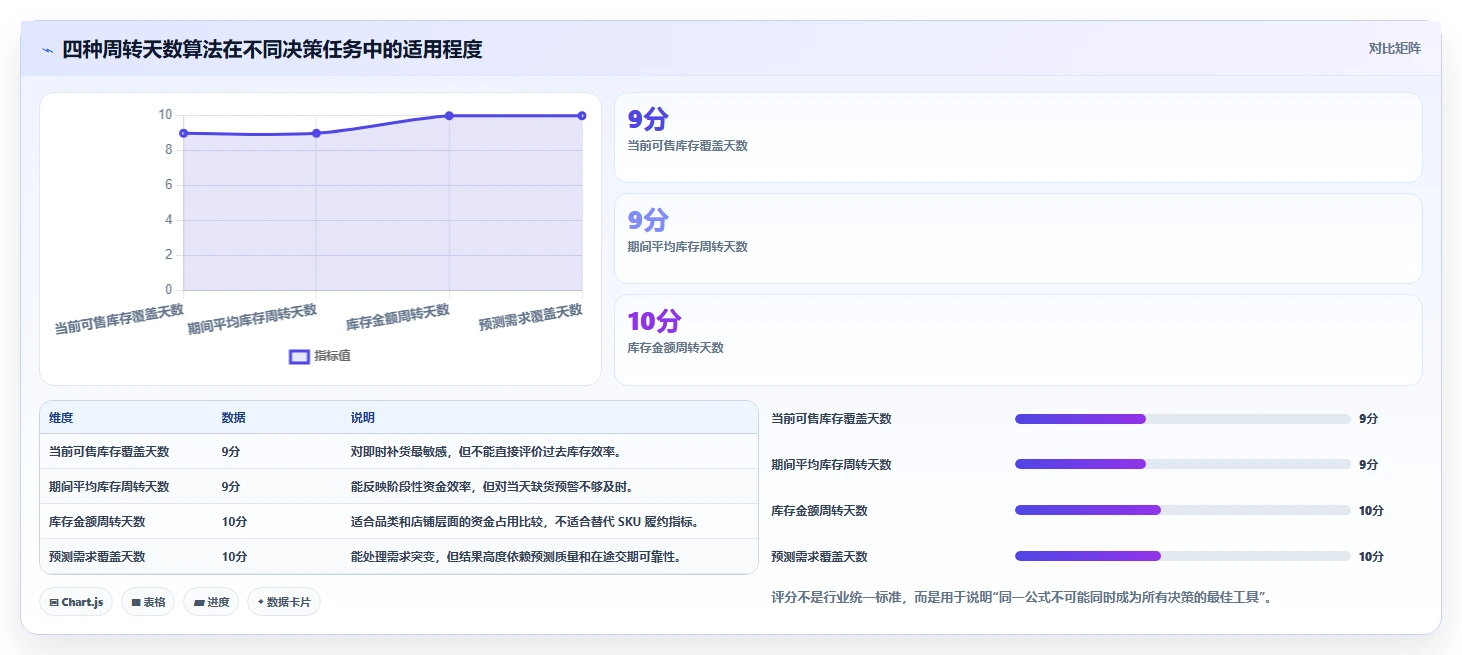Open the 9分 期间平均库存周转天数 card
This screenshot has width=1462, height=655.
pyautogui.click(x=1018, y=239)
